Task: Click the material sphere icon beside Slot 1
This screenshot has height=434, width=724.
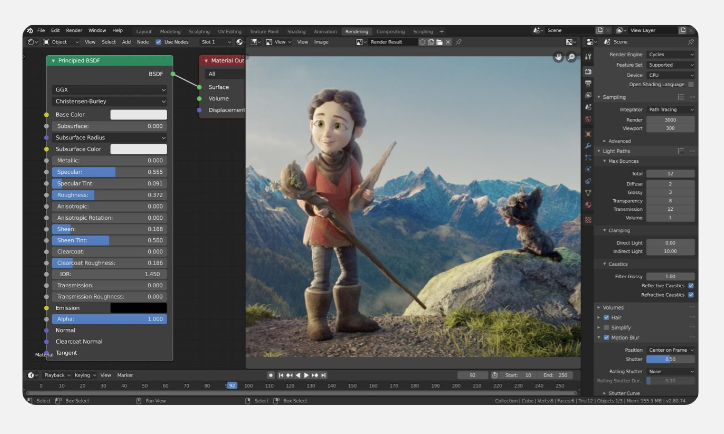Action: point(239,42)
